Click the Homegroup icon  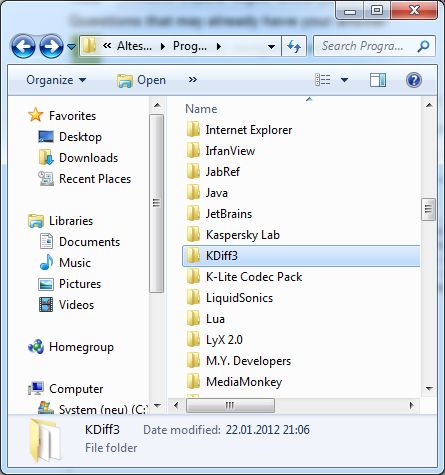pos(36,347)
